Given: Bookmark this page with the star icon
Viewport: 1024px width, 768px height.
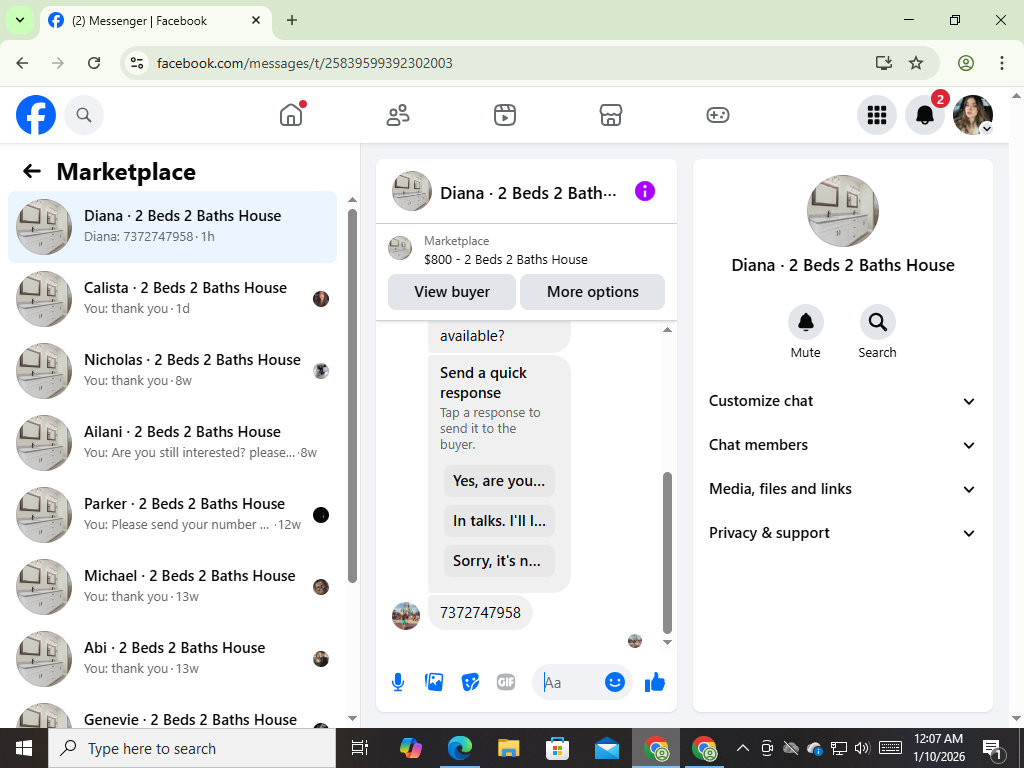Looking at the screenshot, I should click(916, 63).
